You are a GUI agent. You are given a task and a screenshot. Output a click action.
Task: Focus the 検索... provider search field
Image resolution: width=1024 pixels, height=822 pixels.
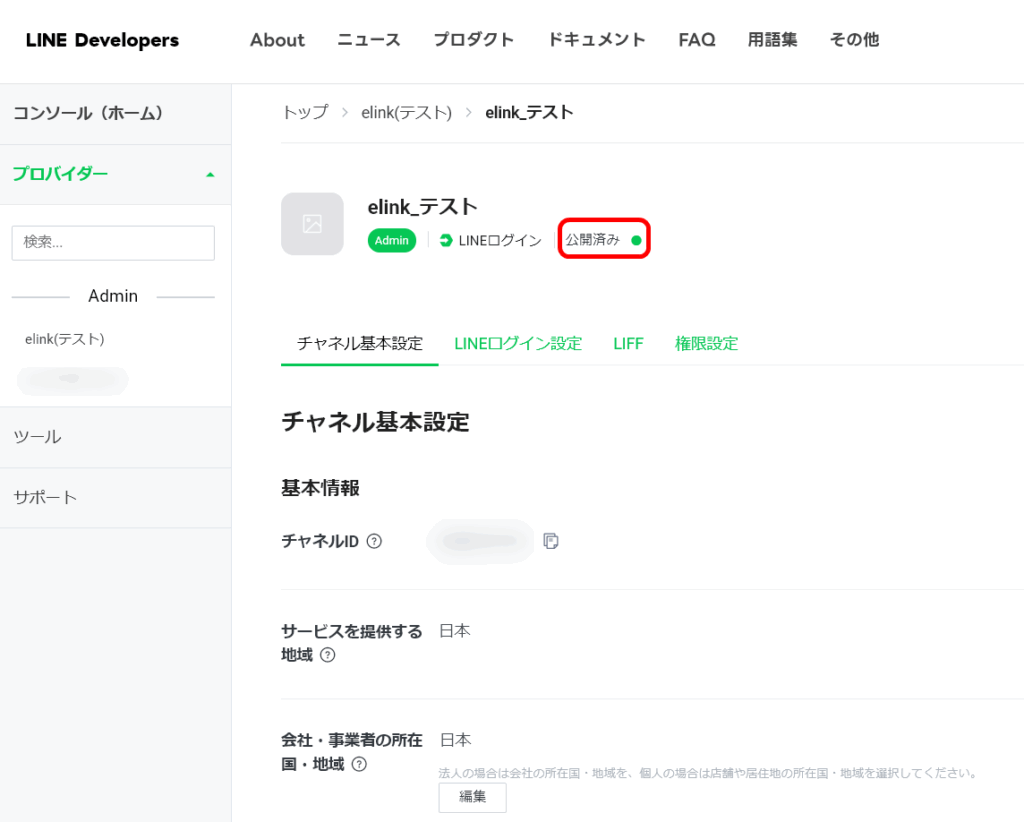tap(113, 242)
